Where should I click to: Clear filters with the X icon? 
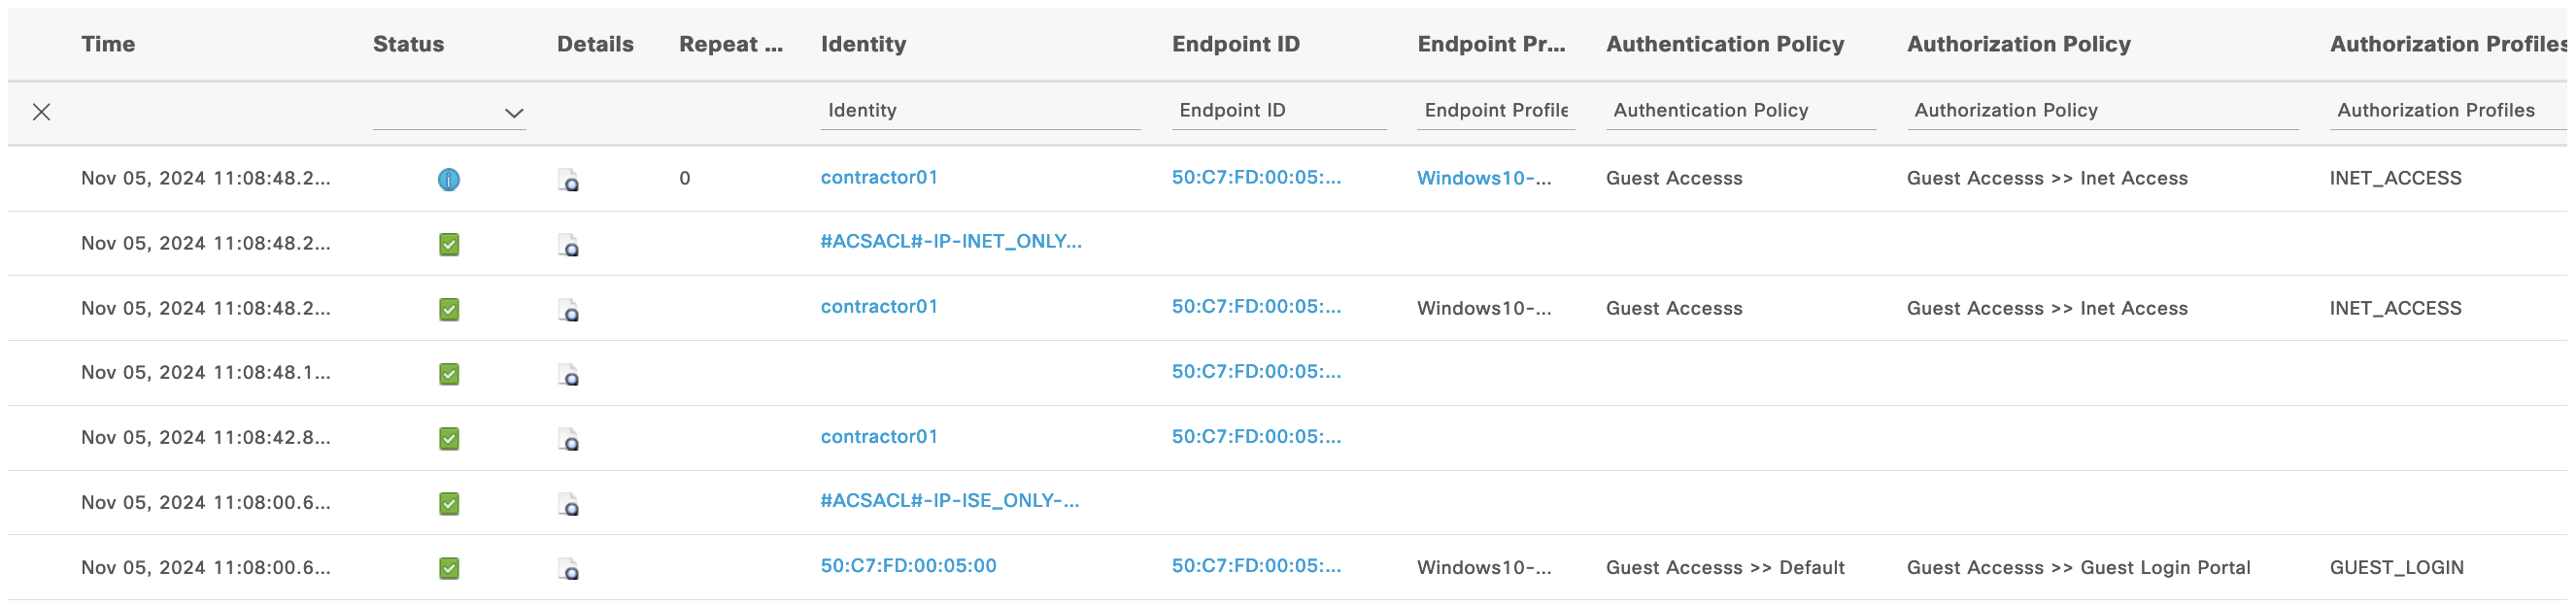pyautogui.click(x=41, y=112)
